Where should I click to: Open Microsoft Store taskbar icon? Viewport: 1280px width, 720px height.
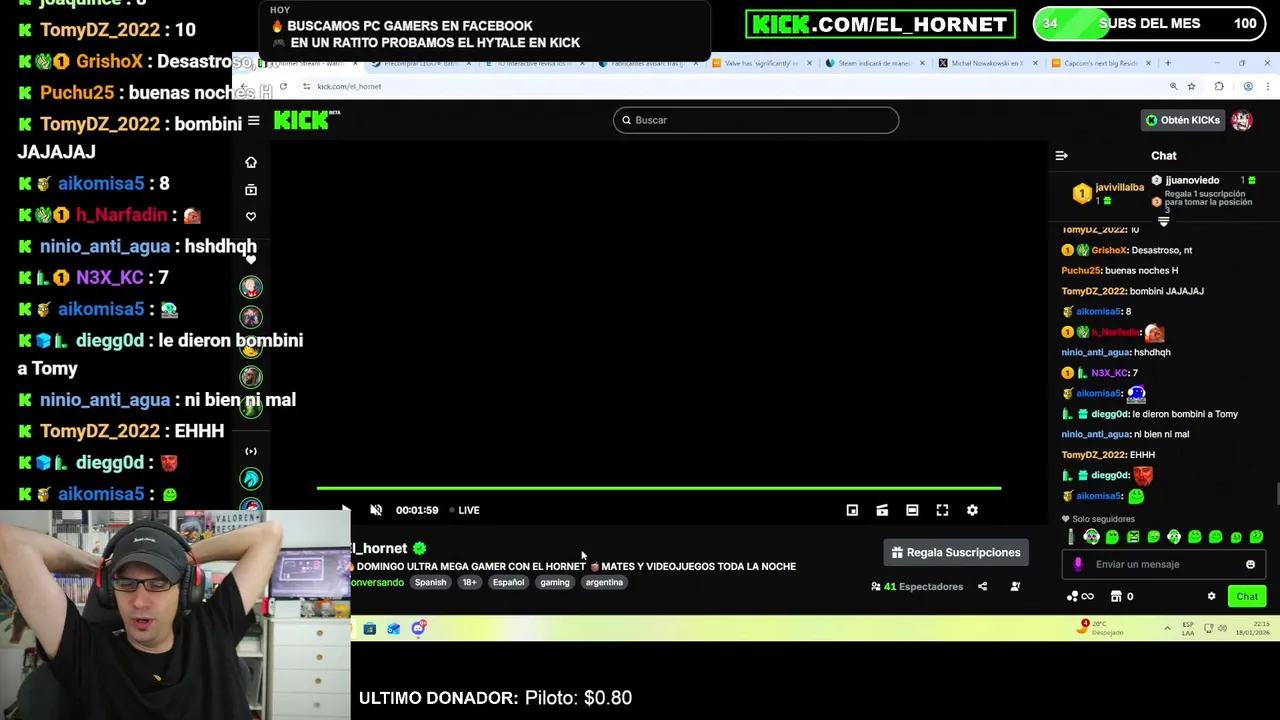coord(370,629)
